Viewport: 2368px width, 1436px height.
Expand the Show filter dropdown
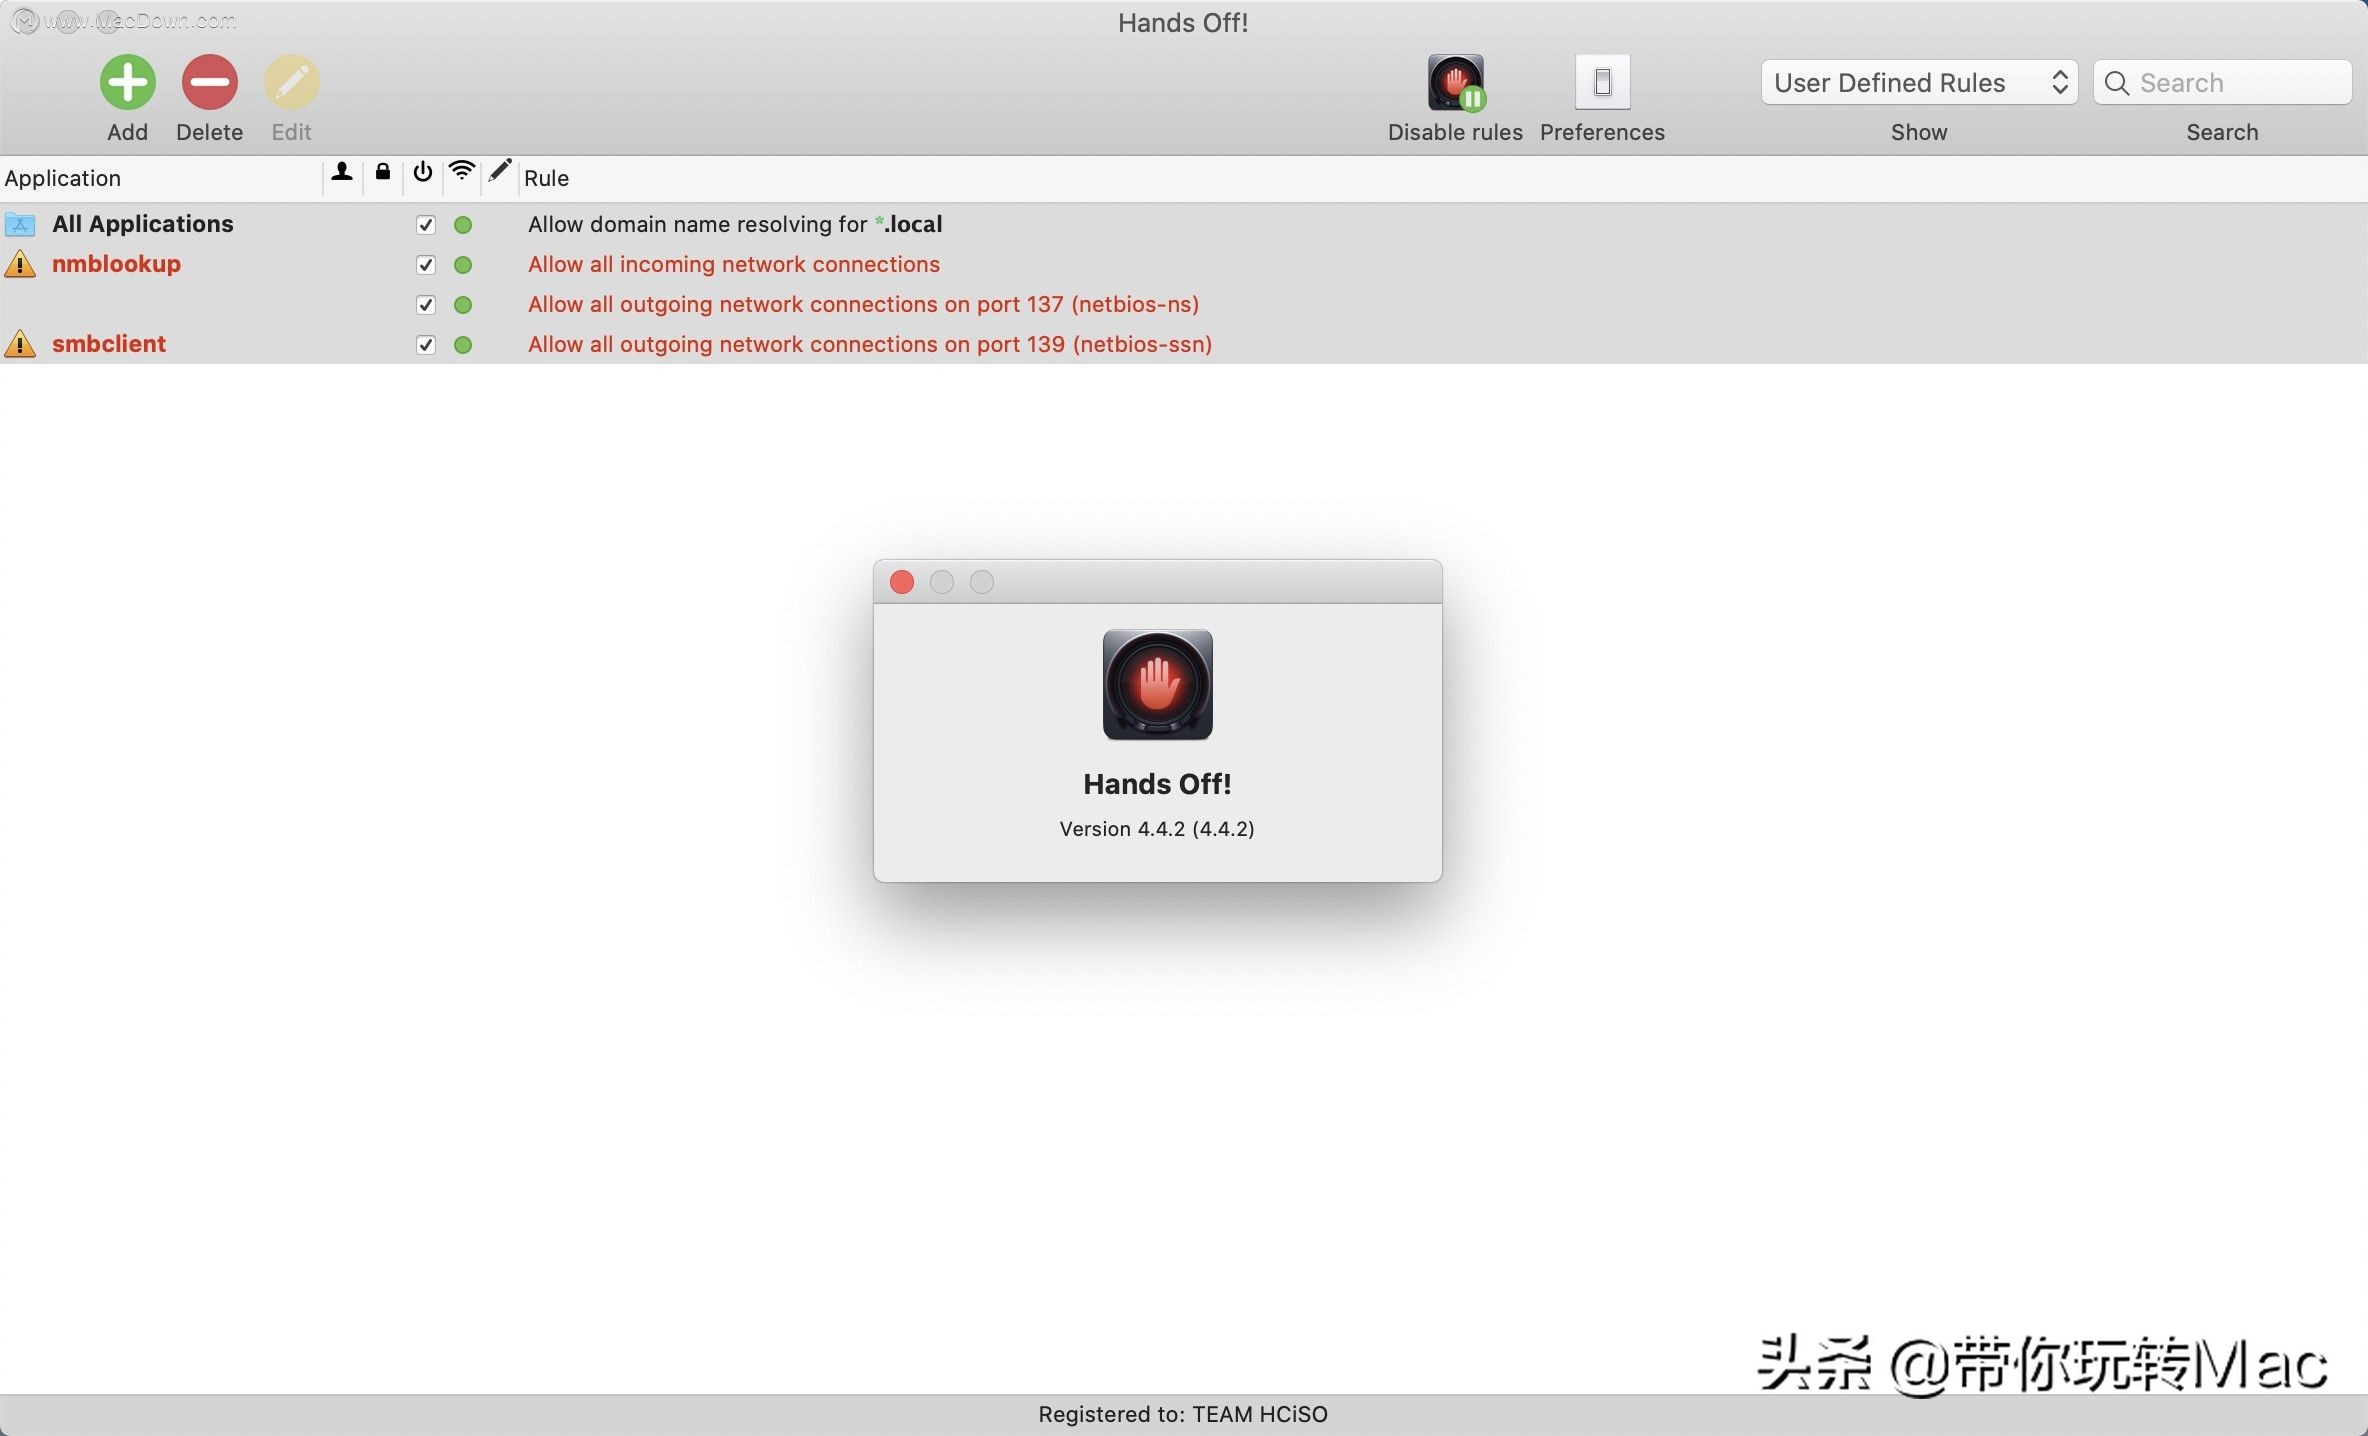[1918, 79]
